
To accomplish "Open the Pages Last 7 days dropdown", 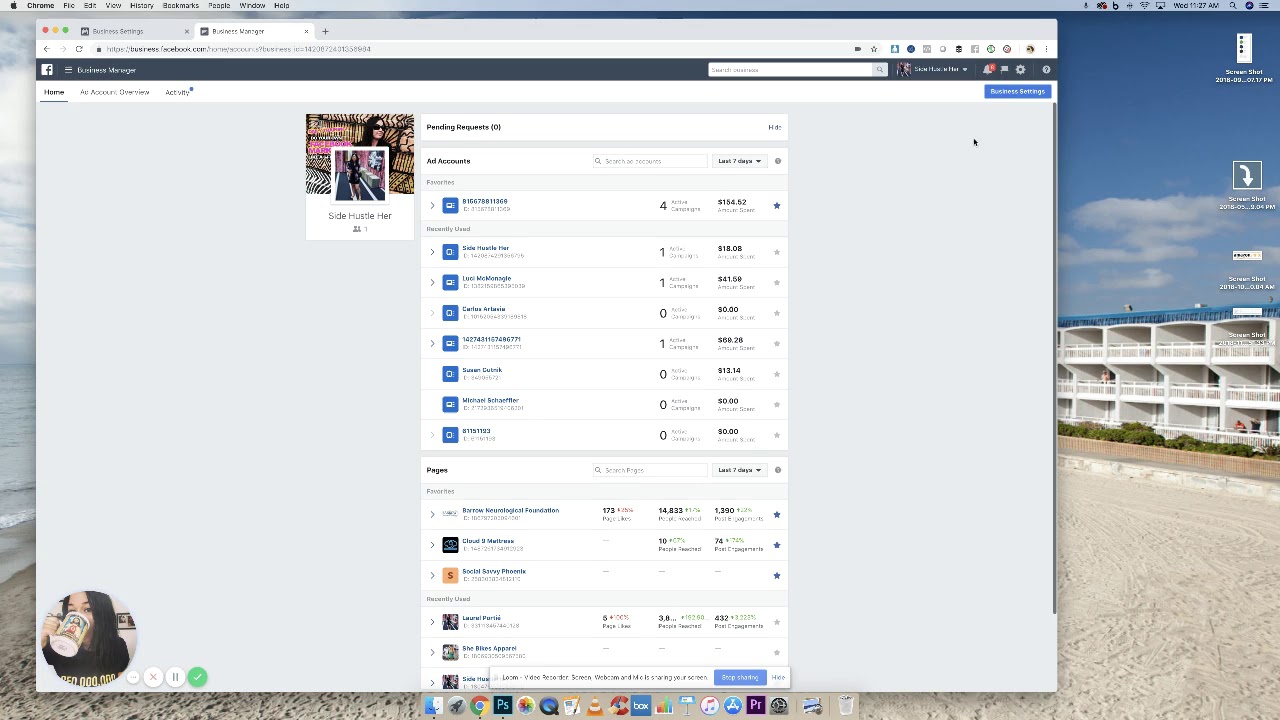I will 739,470.
